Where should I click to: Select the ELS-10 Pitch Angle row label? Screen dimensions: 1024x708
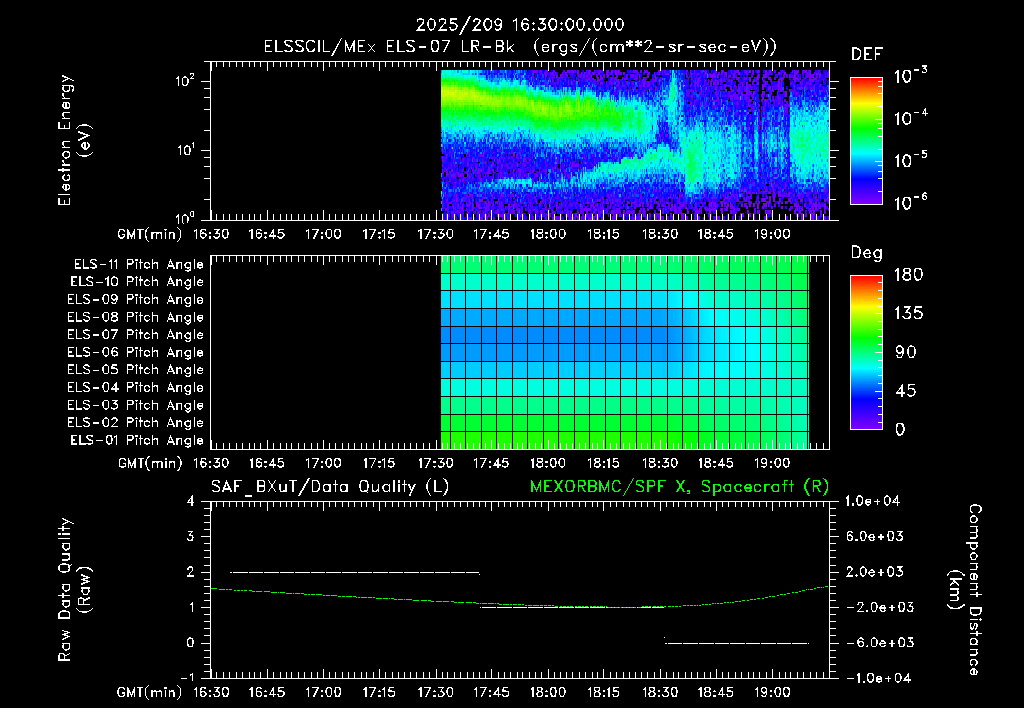coord(137,282)
